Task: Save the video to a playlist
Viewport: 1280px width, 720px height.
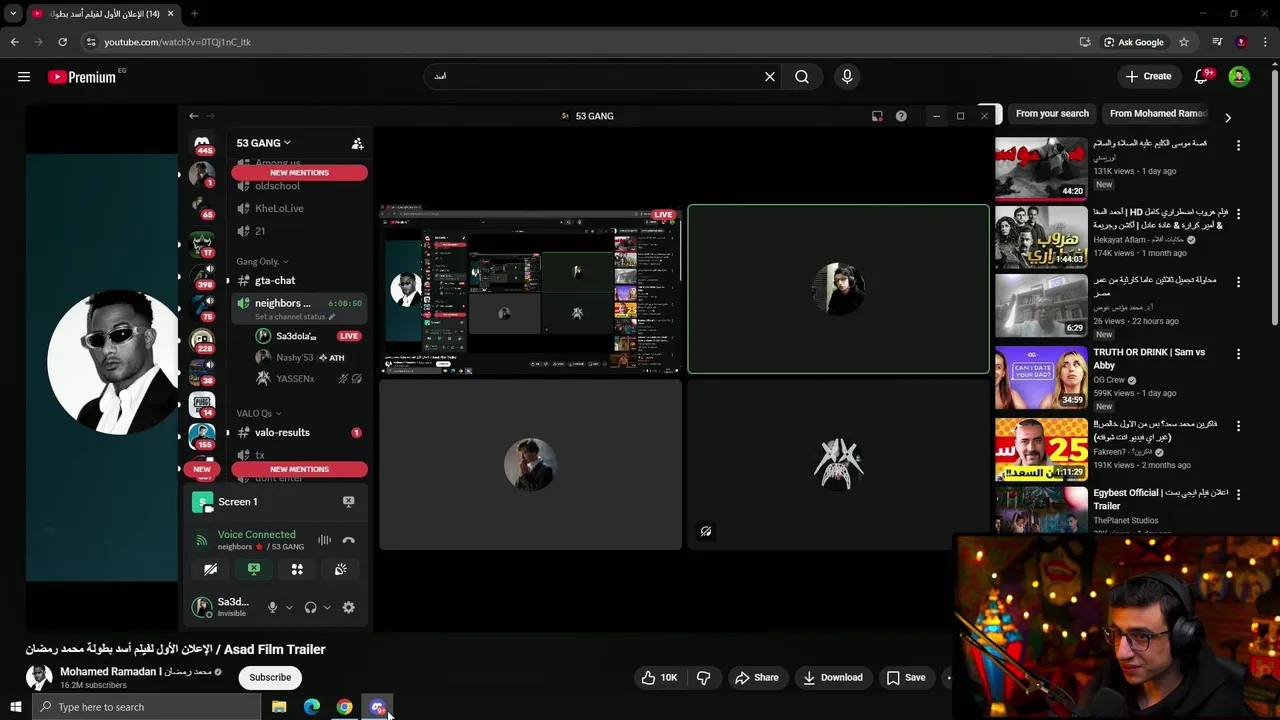Action: (905, 678)
